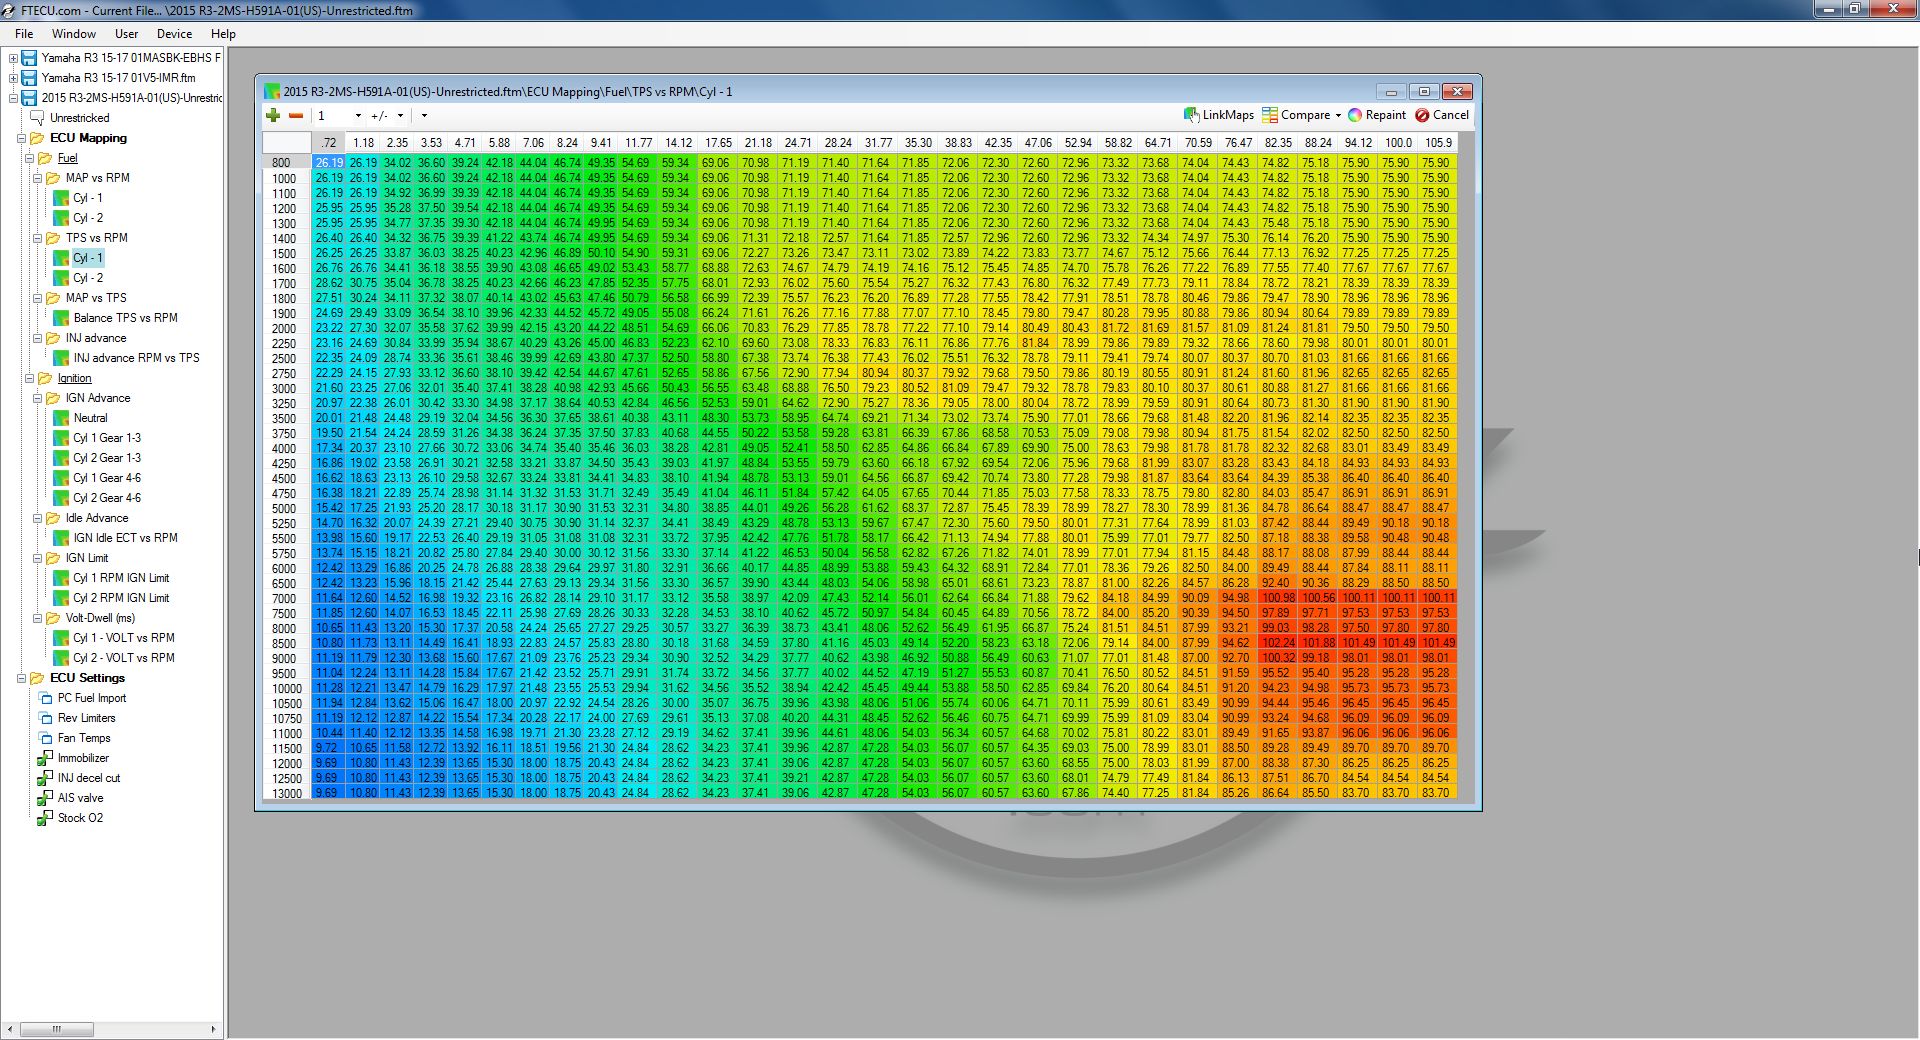Open the increment value dropdown

357,116
